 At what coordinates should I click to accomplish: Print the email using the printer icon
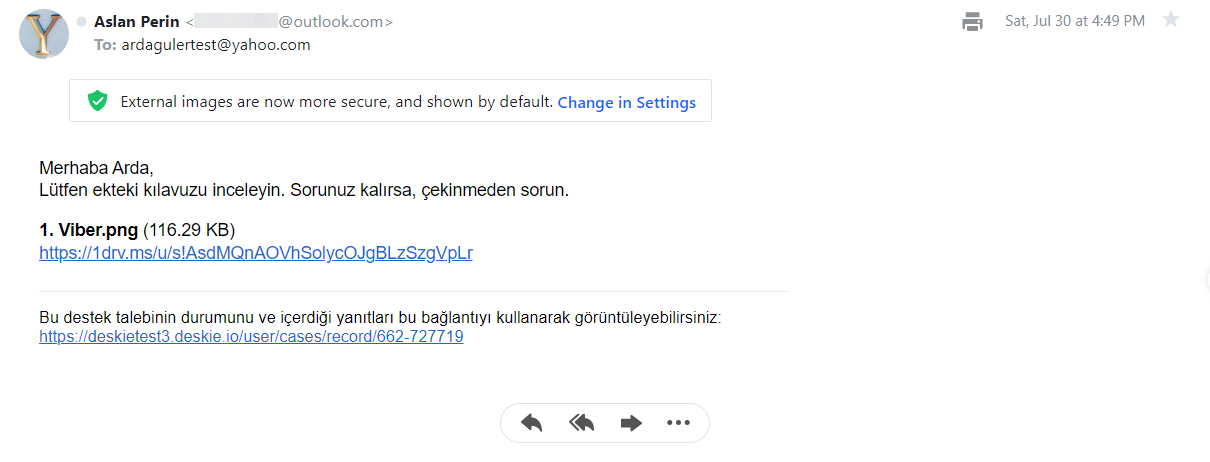pos(972,21)
